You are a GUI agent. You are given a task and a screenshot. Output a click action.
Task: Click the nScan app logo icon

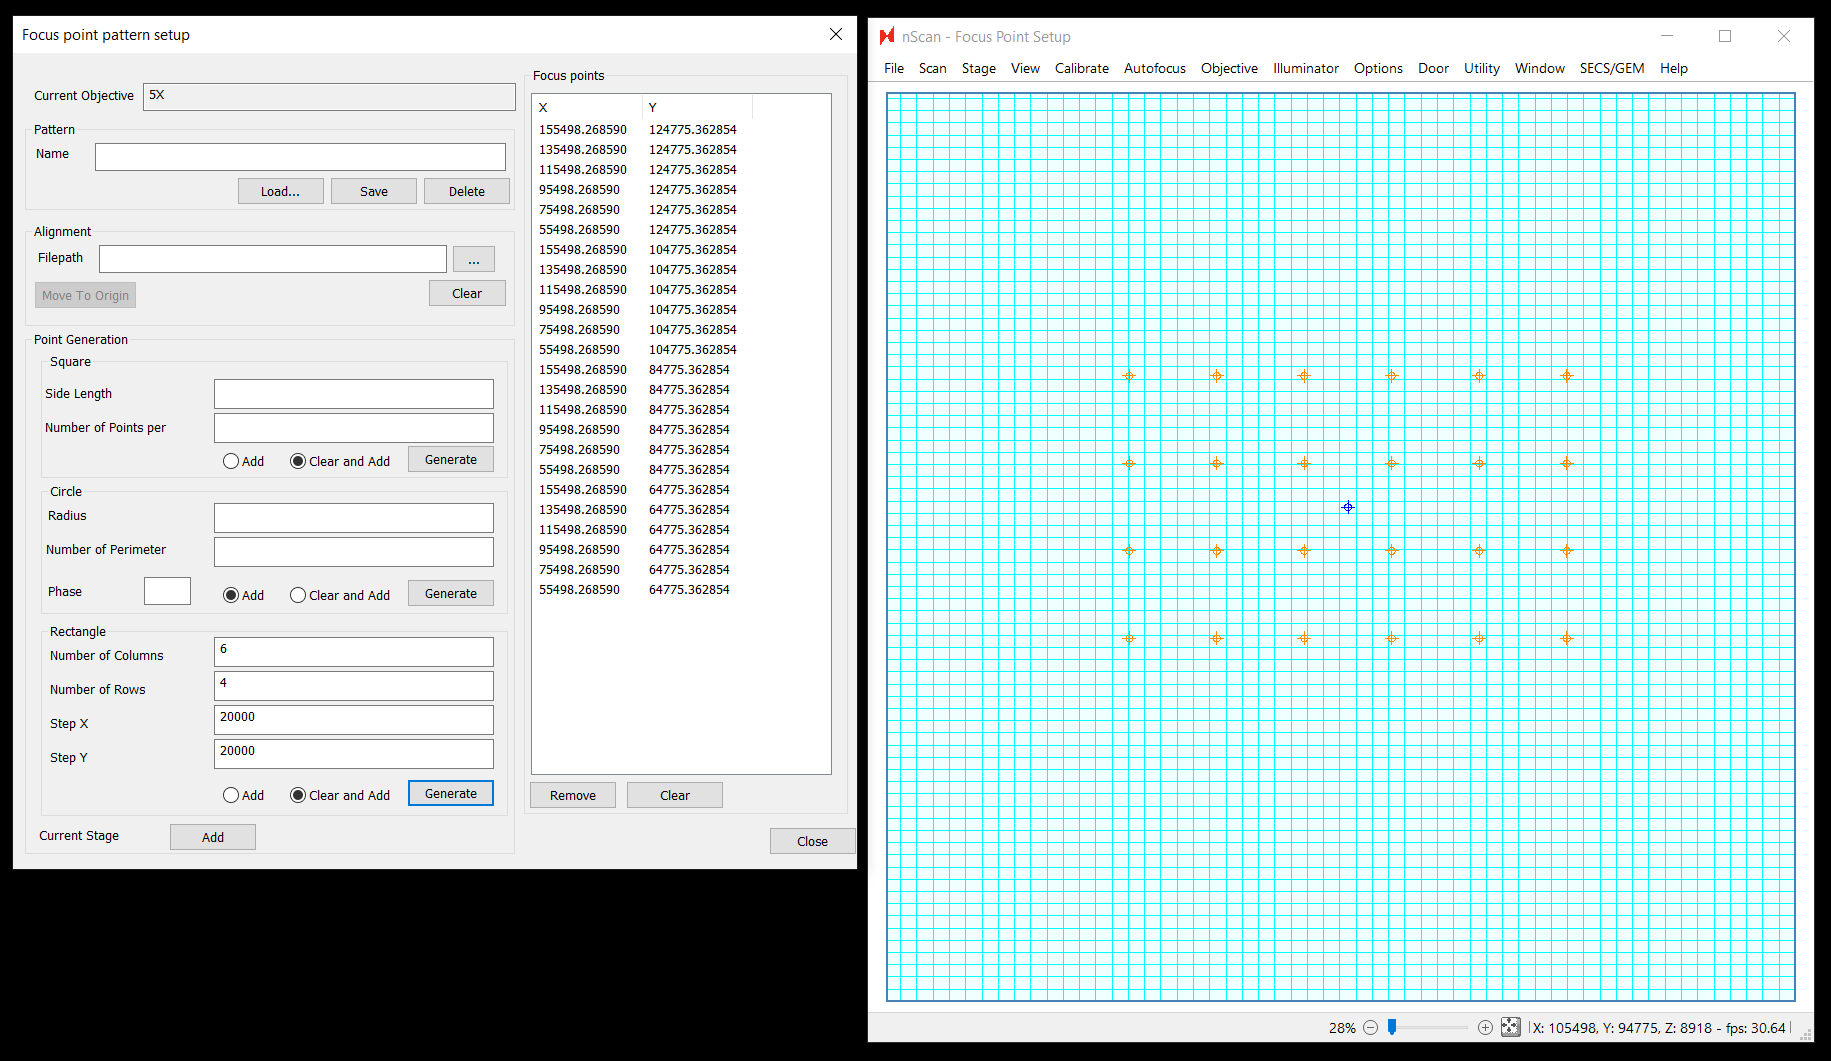click(x=886, y=37)
